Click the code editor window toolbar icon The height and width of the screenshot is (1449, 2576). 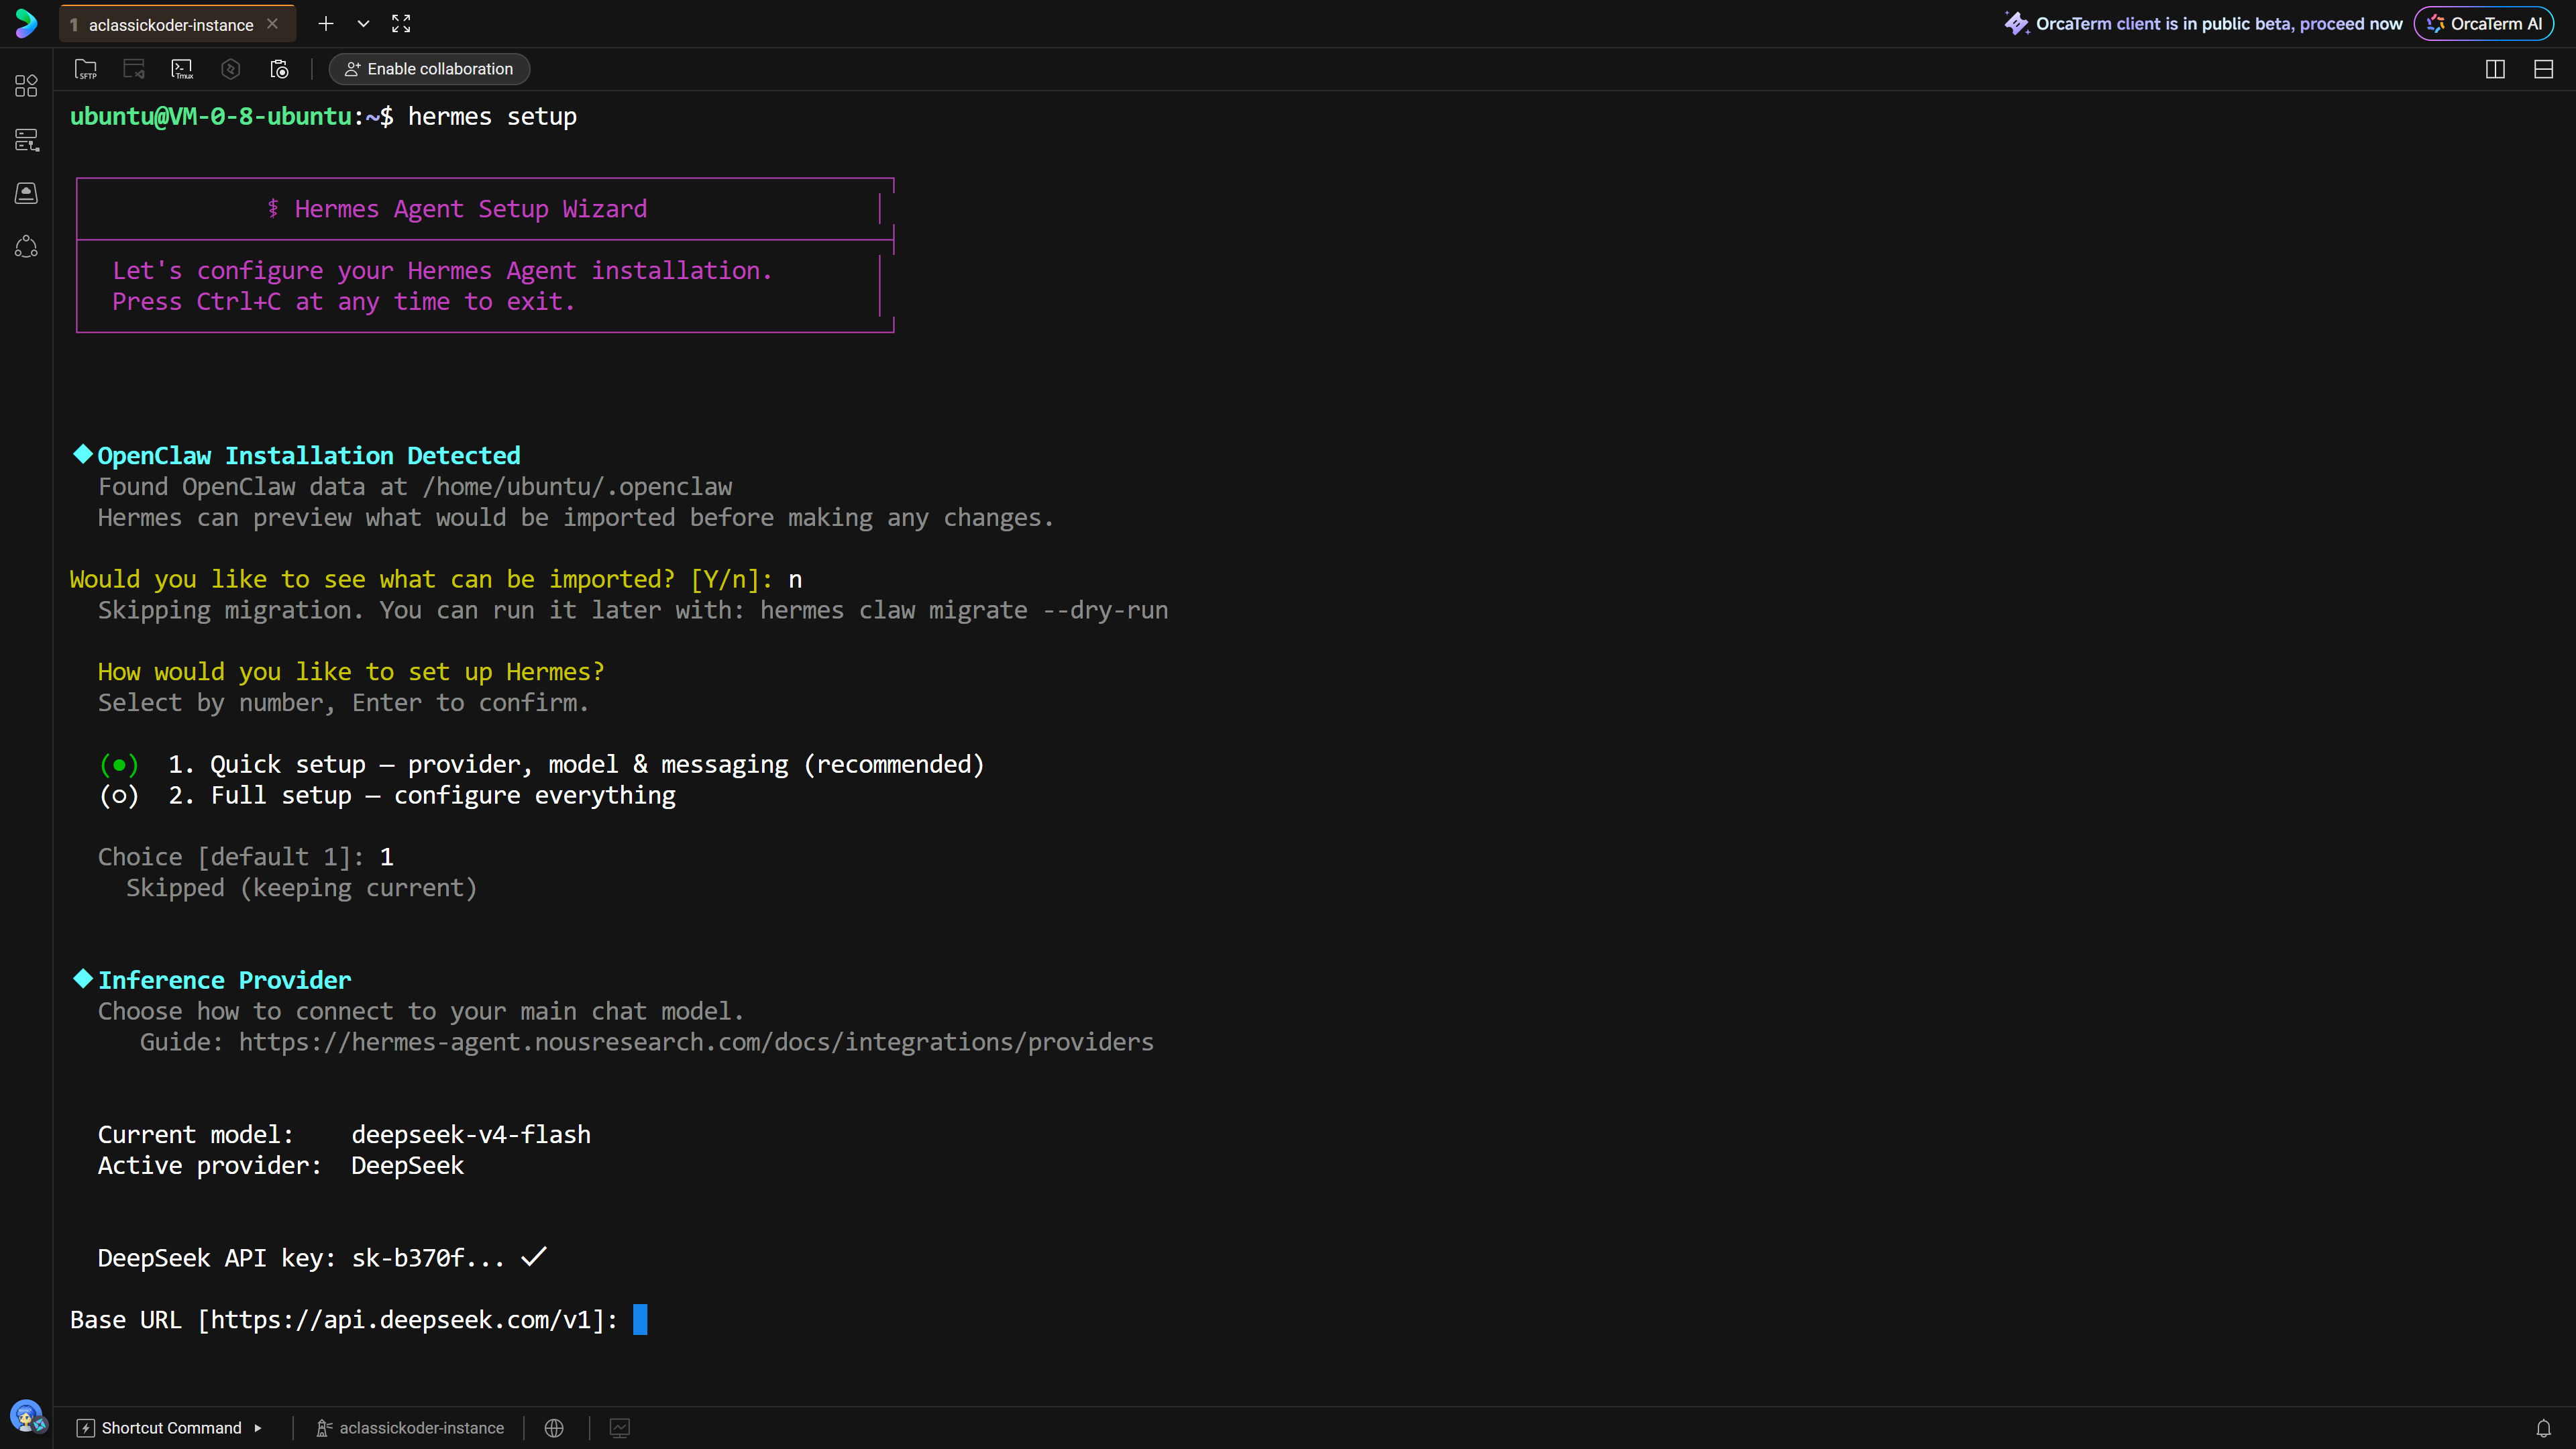(134, 69)
